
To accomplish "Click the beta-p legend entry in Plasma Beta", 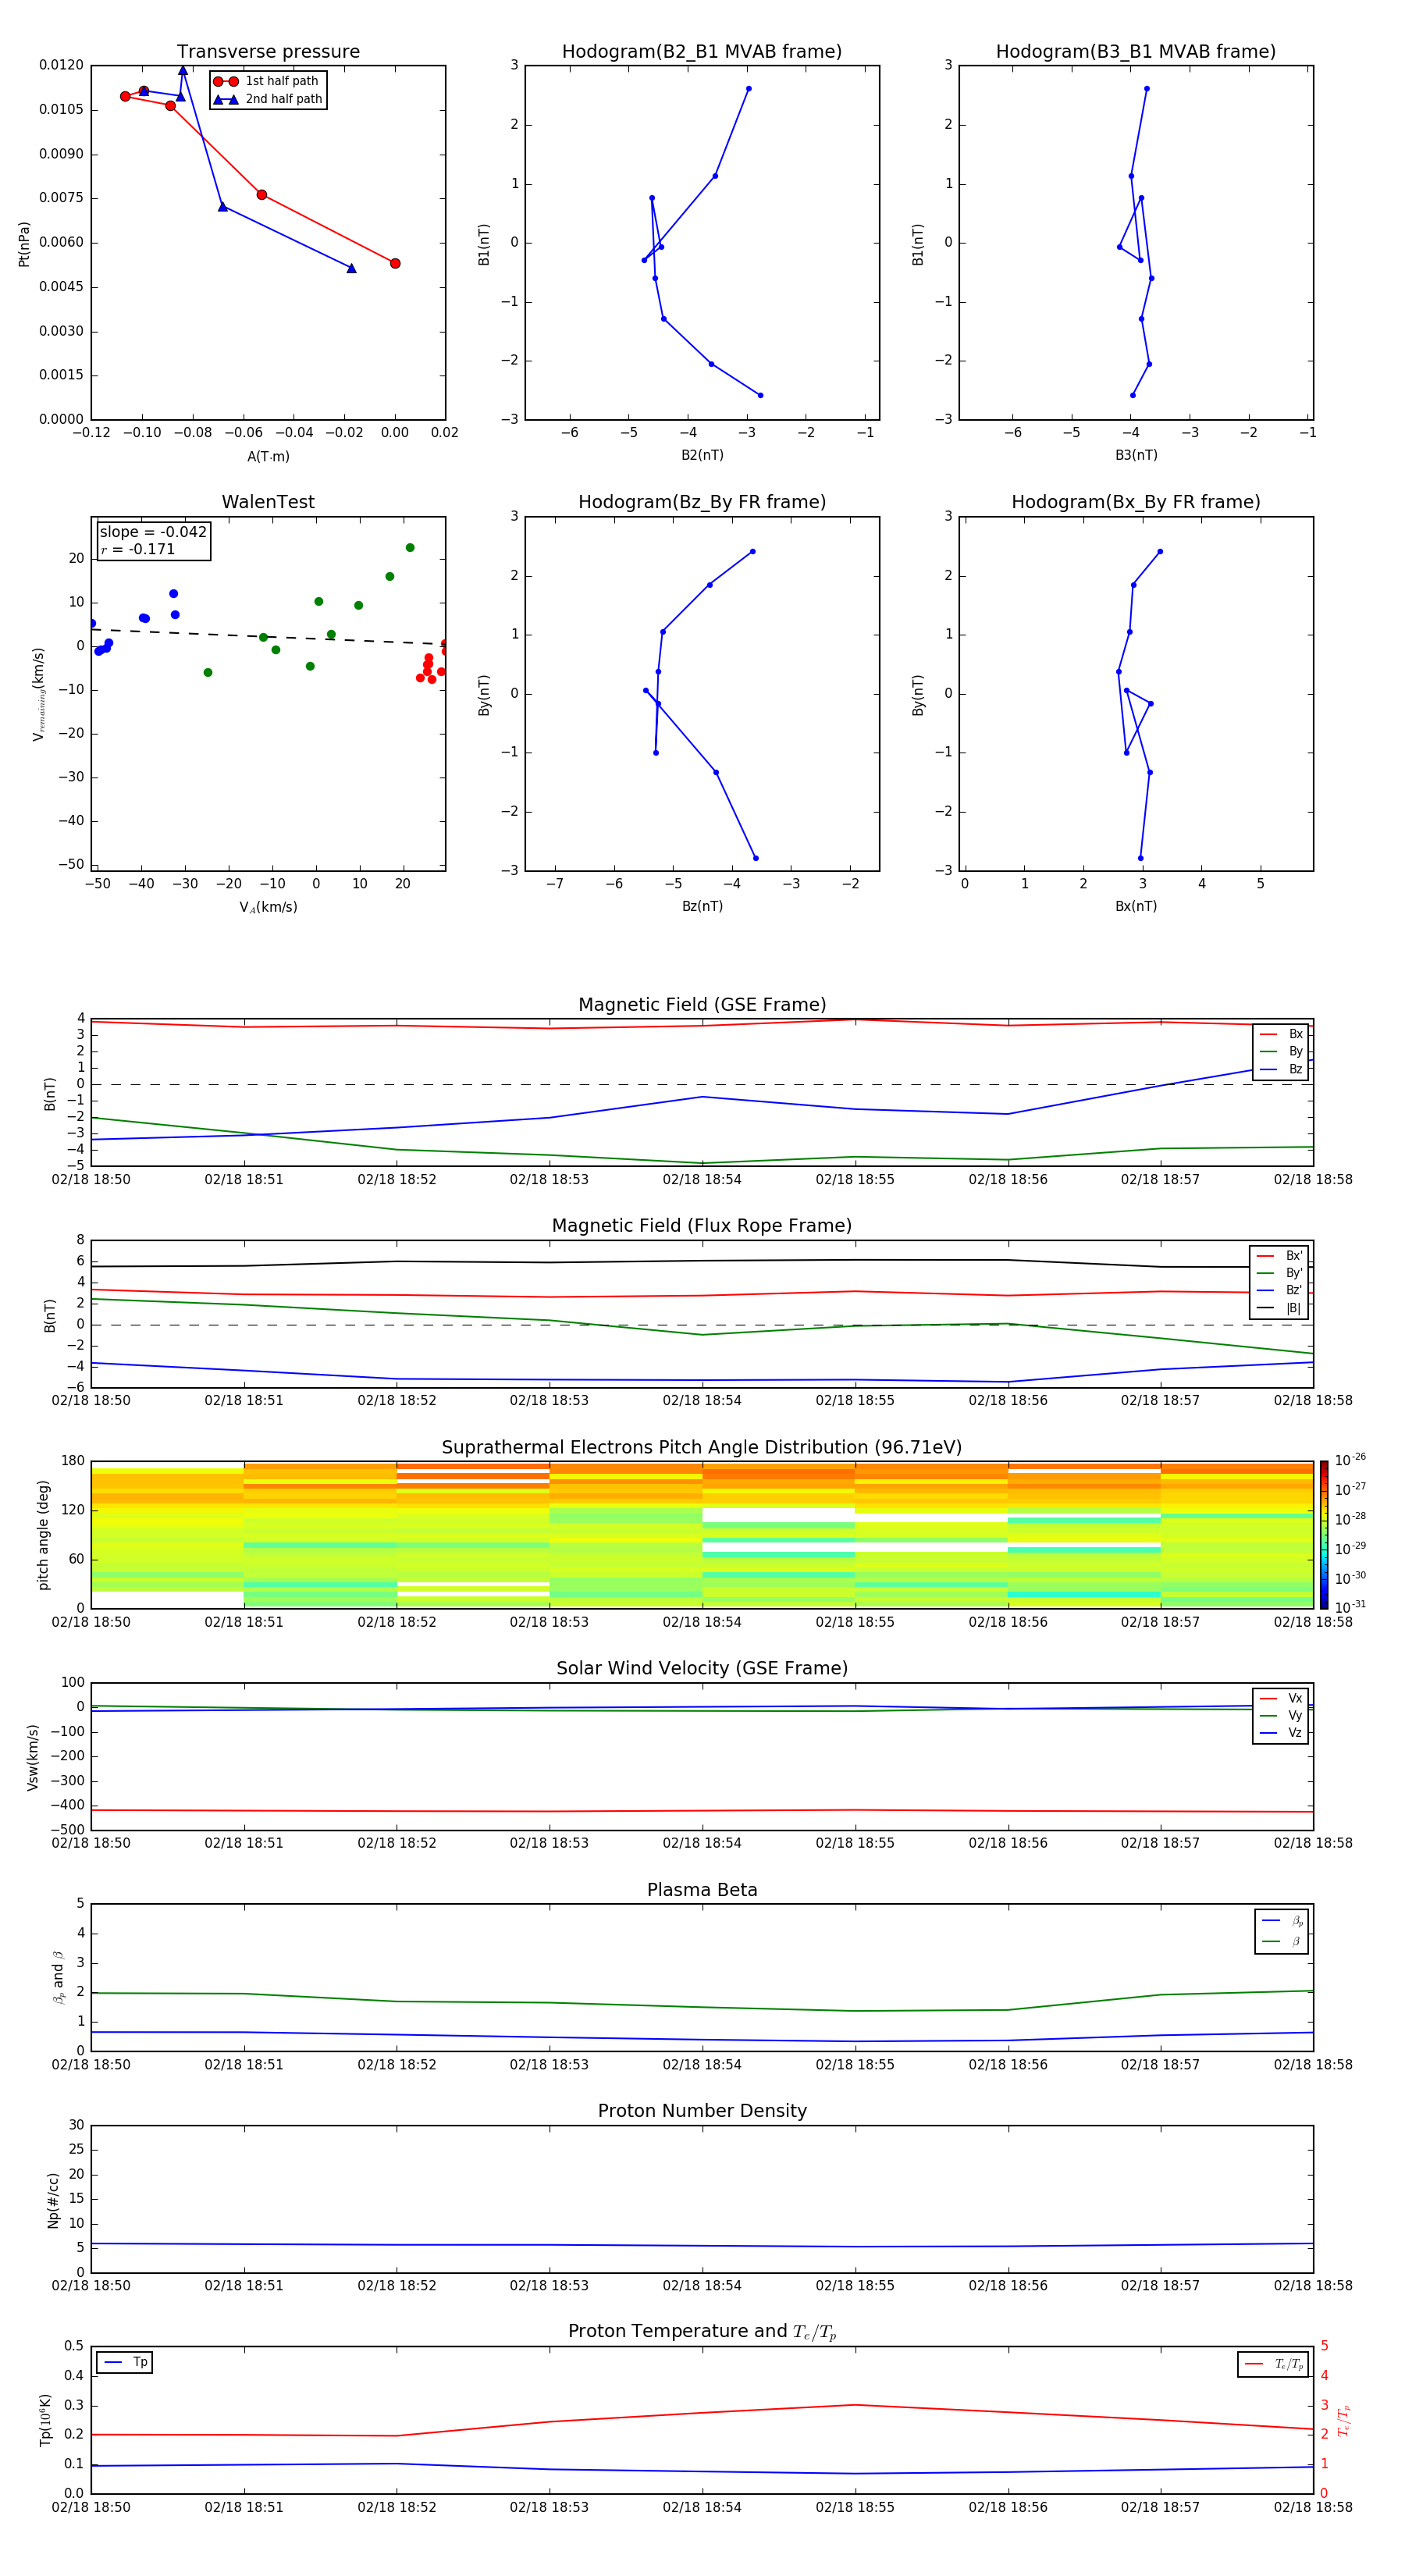I will [1282, 1921].
